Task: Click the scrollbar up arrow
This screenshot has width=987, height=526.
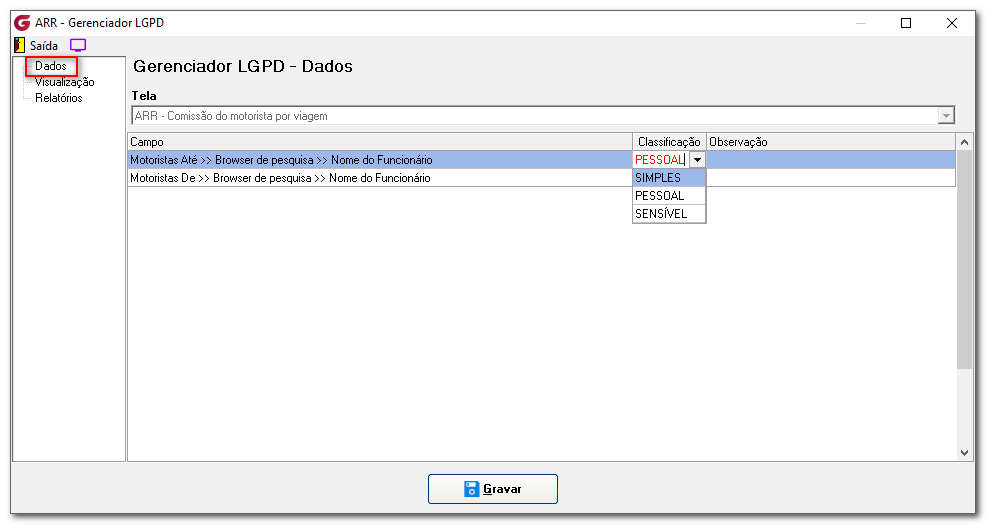Action: coord(964,142)
